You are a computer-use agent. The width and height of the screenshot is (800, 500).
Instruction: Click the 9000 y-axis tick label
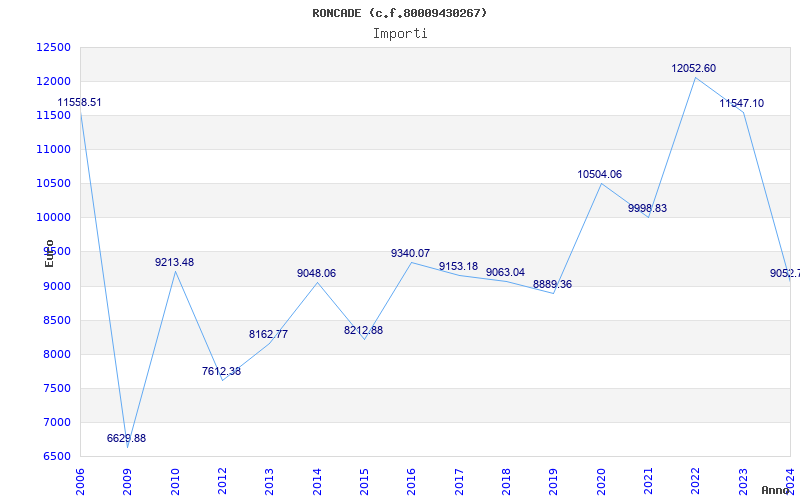pos(56,286)
